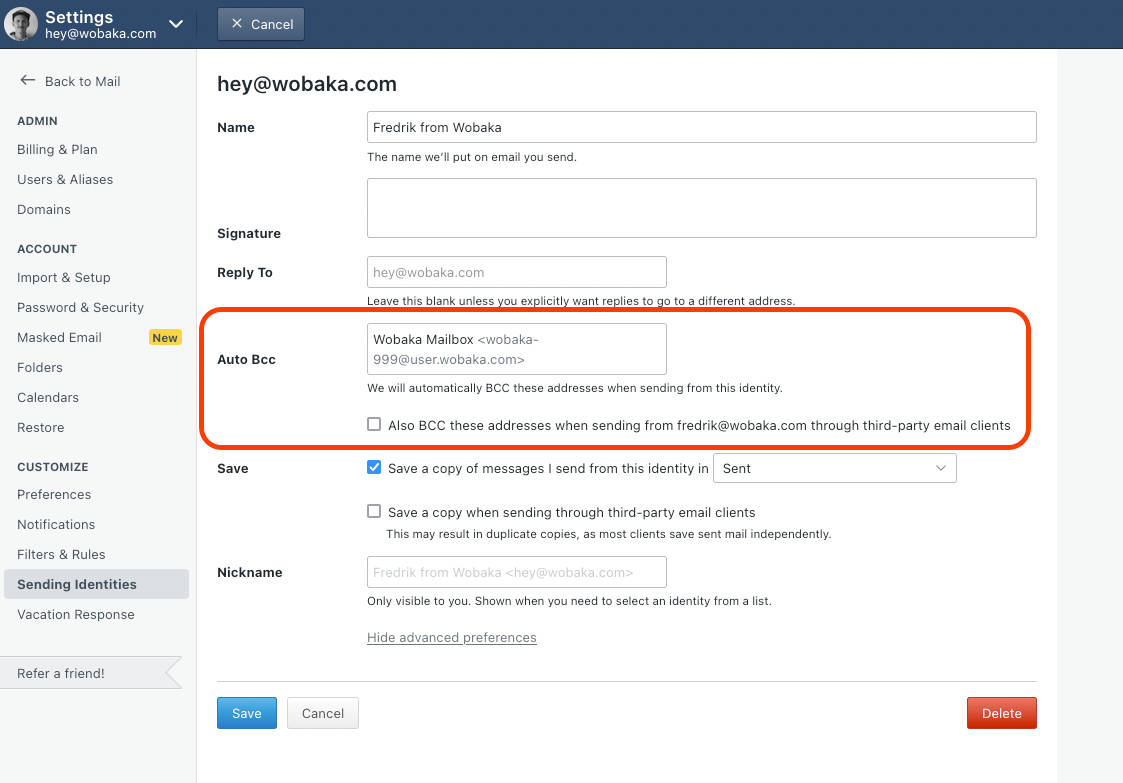Click the top bar Cancel button
Image resolution: width=1123 pixels, height=783 pixels.
point(261,24)
